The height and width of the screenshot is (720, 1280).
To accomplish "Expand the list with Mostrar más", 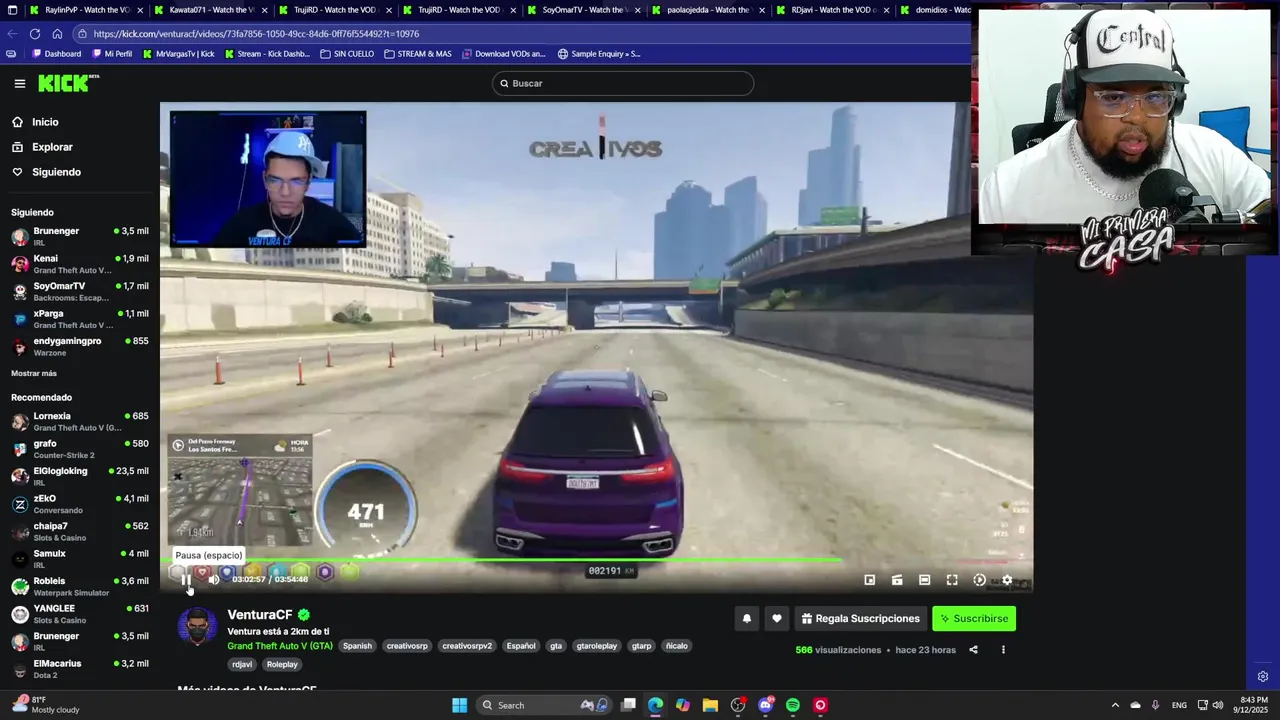I will pos(34,373).
